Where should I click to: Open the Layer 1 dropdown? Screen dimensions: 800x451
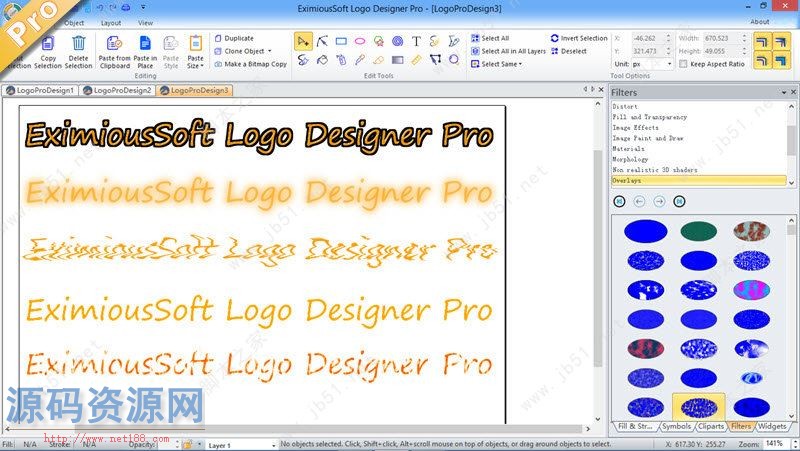click(x=241, y=445)
